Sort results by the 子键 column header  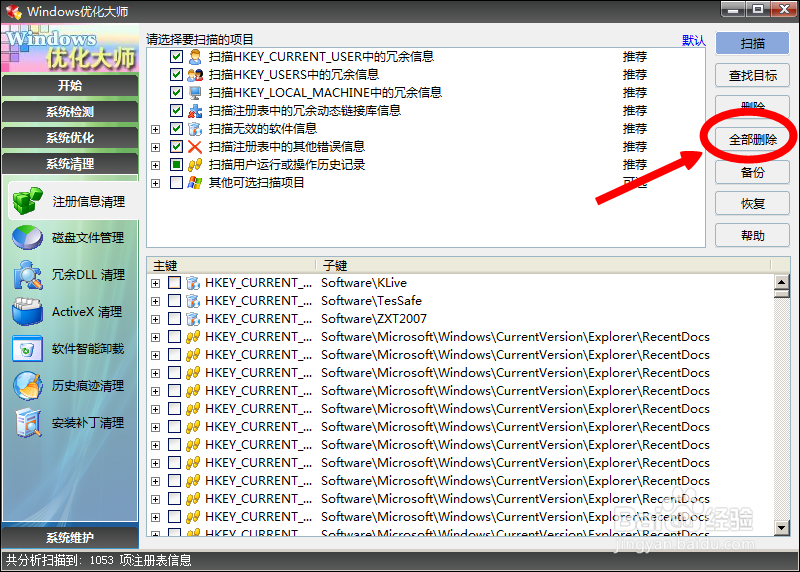pos(543,265)
